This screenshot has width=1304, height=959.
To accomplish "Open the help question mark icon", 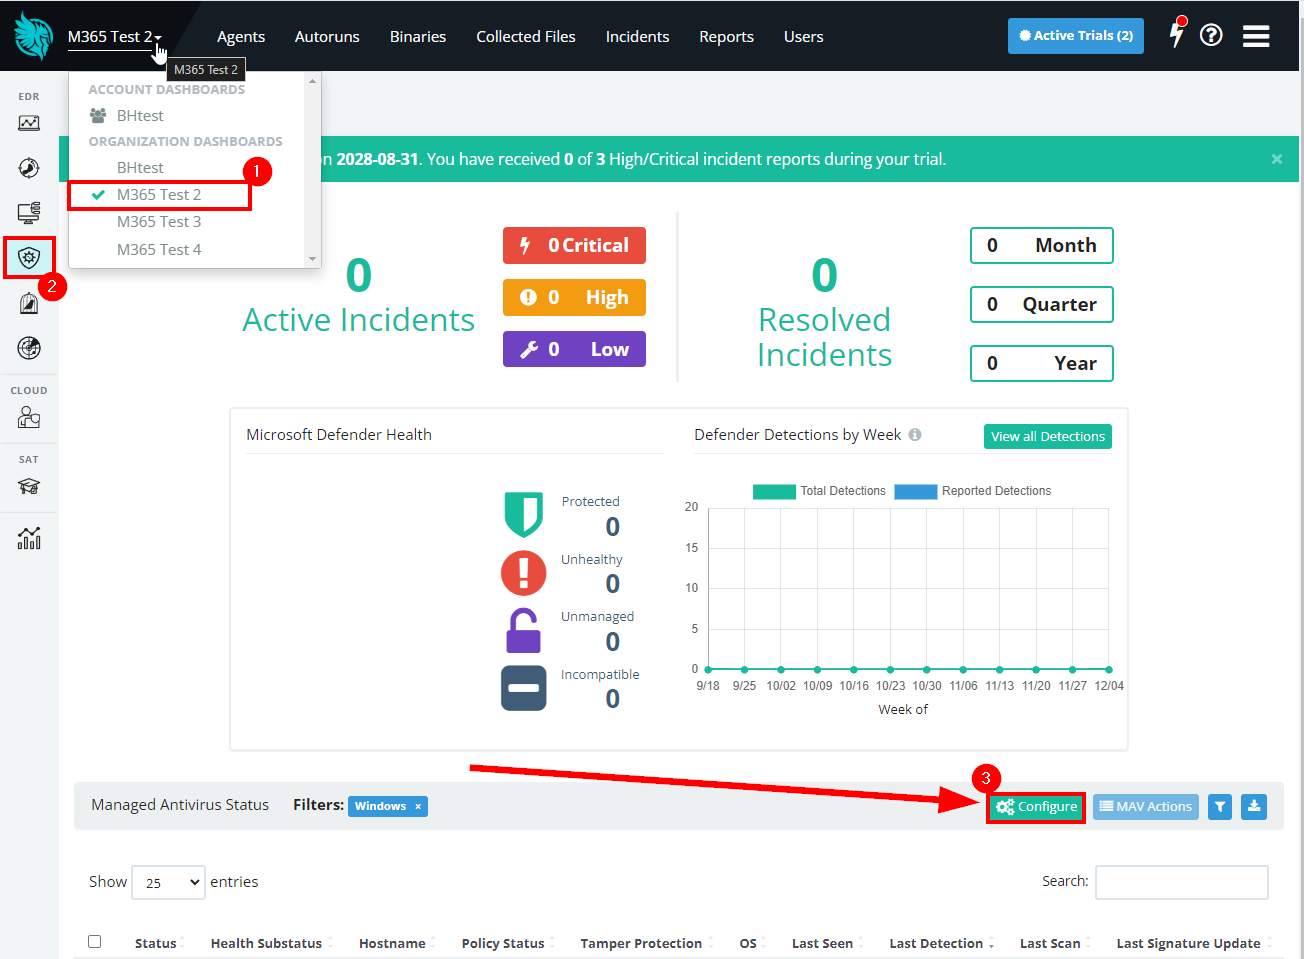I will point(1211,35).
